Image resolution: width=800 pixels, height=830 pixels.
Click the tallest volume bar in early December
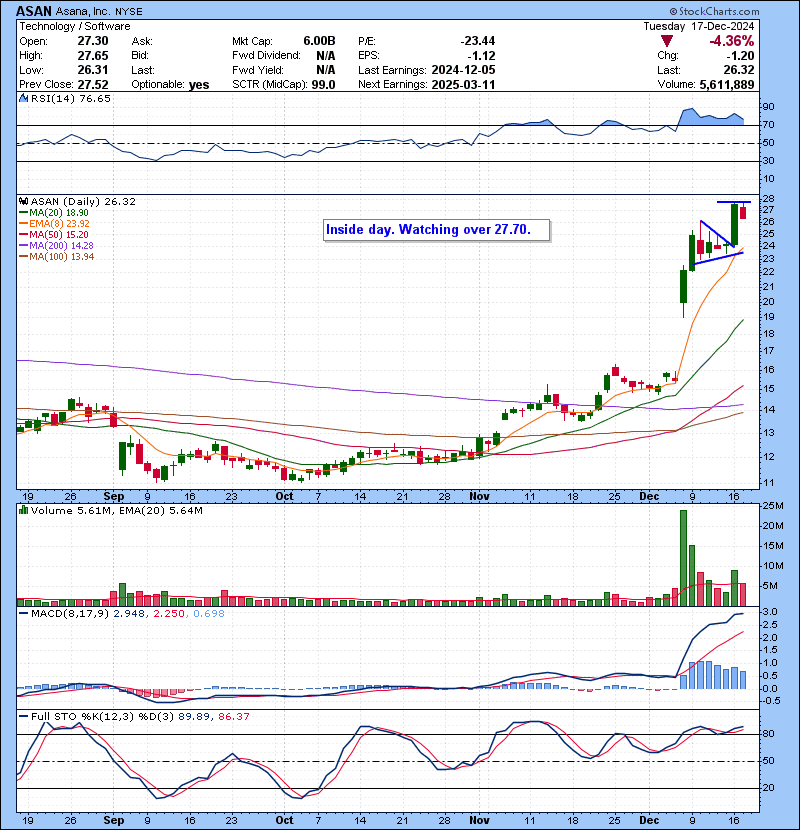tap(683, 558)
